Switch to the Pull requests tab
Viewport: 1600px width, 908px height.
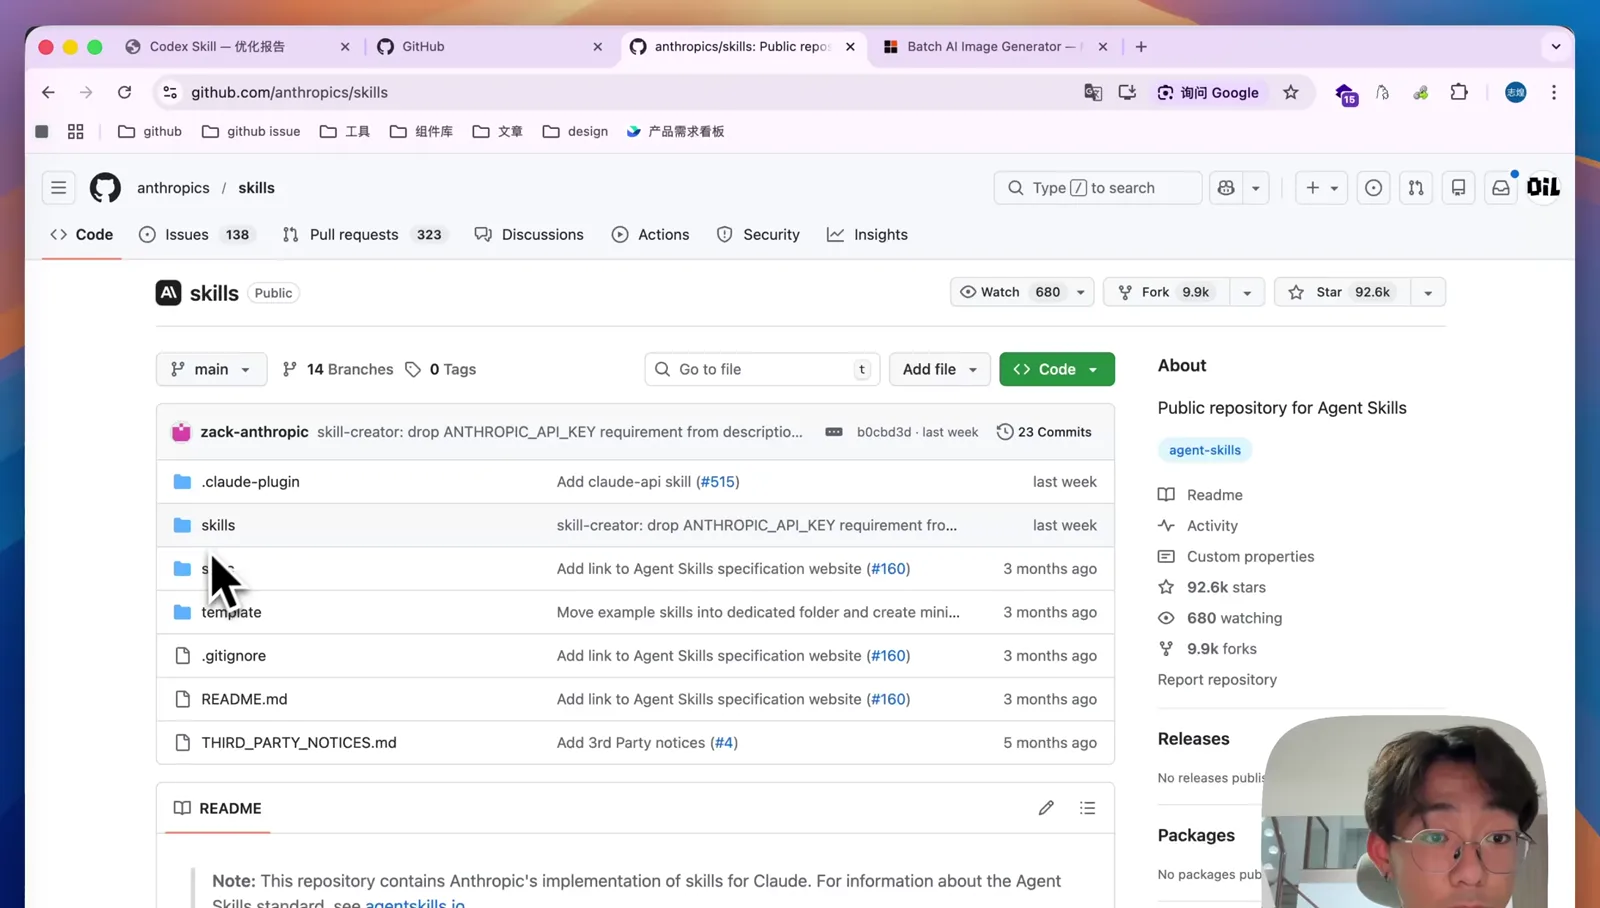(x=364, y=235)
